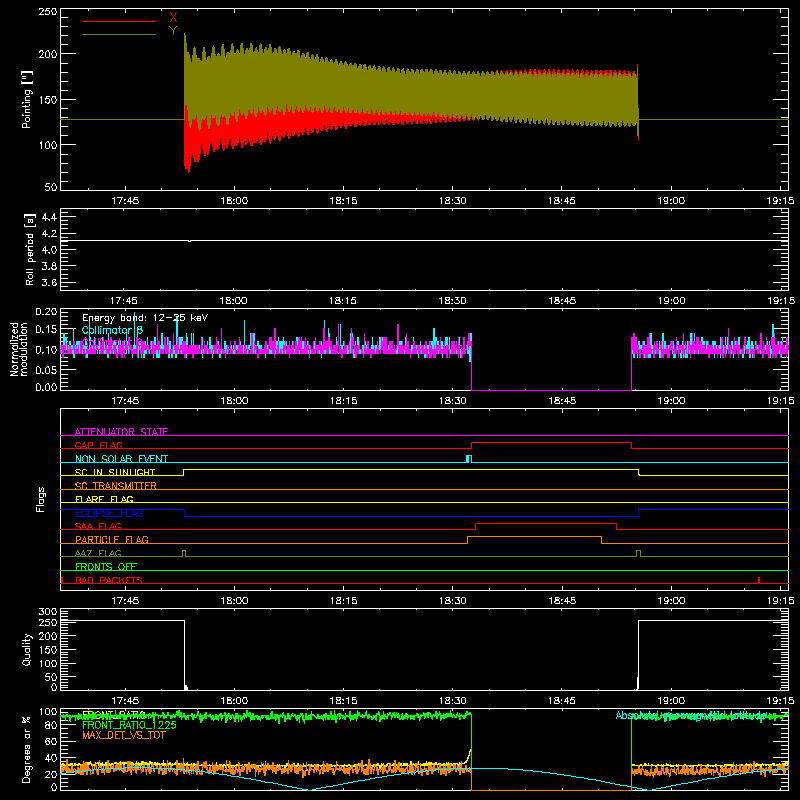Click the Flags axis title
800x800 pixels.
40,499
